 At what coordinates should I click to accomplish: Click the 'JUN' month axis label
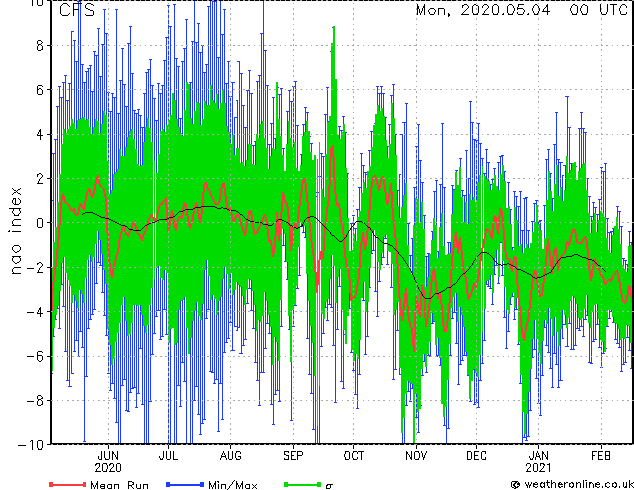(x=108, y=456)
